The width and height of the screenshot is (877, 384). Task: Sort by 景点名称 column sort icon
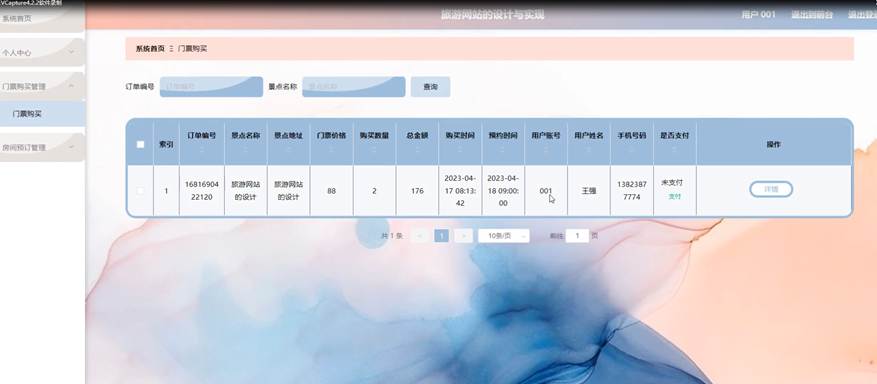(246, 150)
